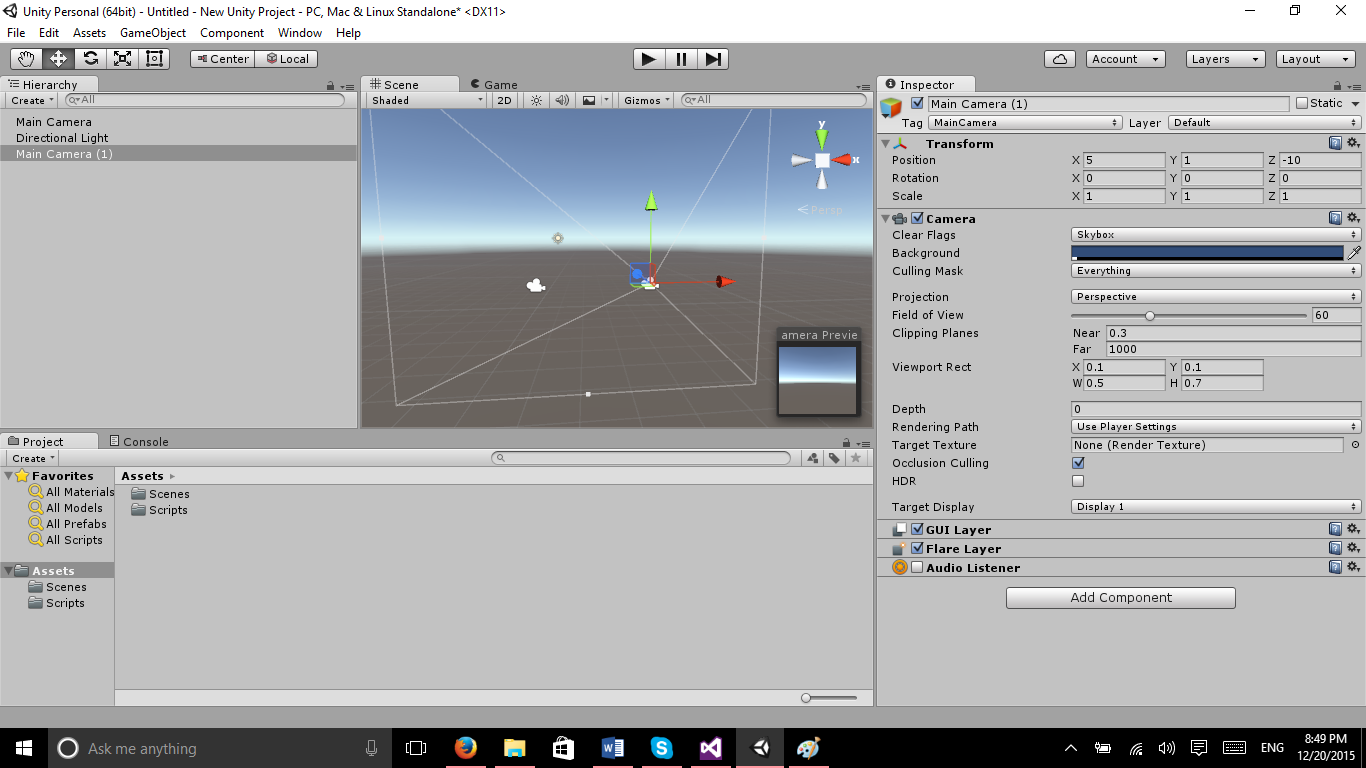Click the Step frame button
This screenshot has width=1366, height=768.
713,59
